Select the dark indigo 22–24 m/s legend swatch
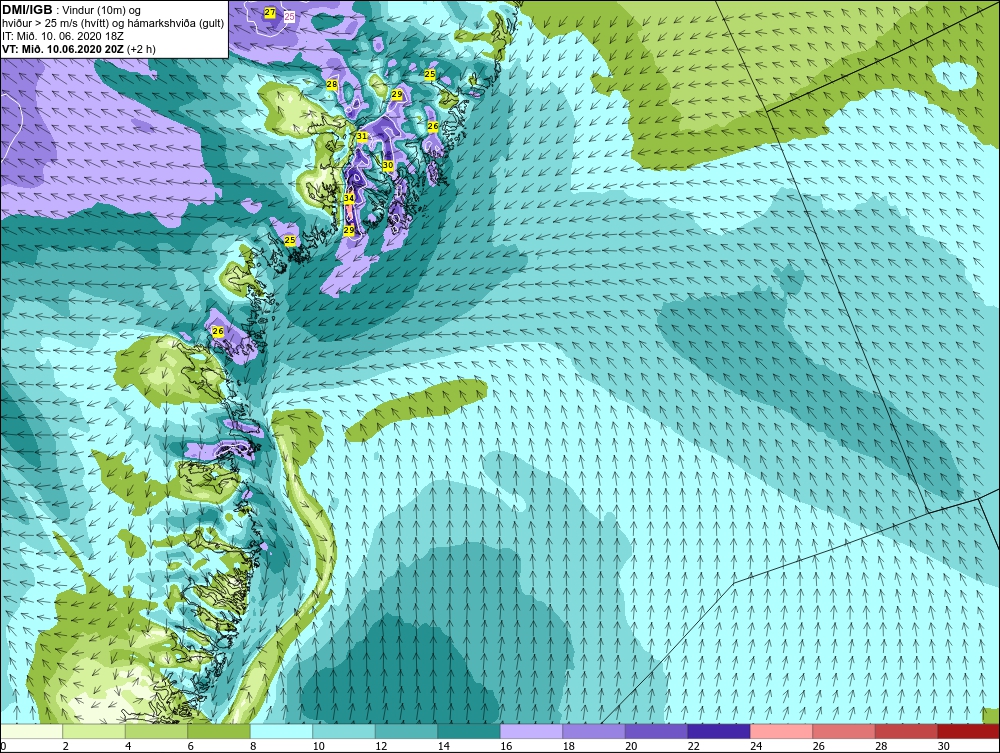This screenshot has height=753, width=1000. (x=719, y=731)
